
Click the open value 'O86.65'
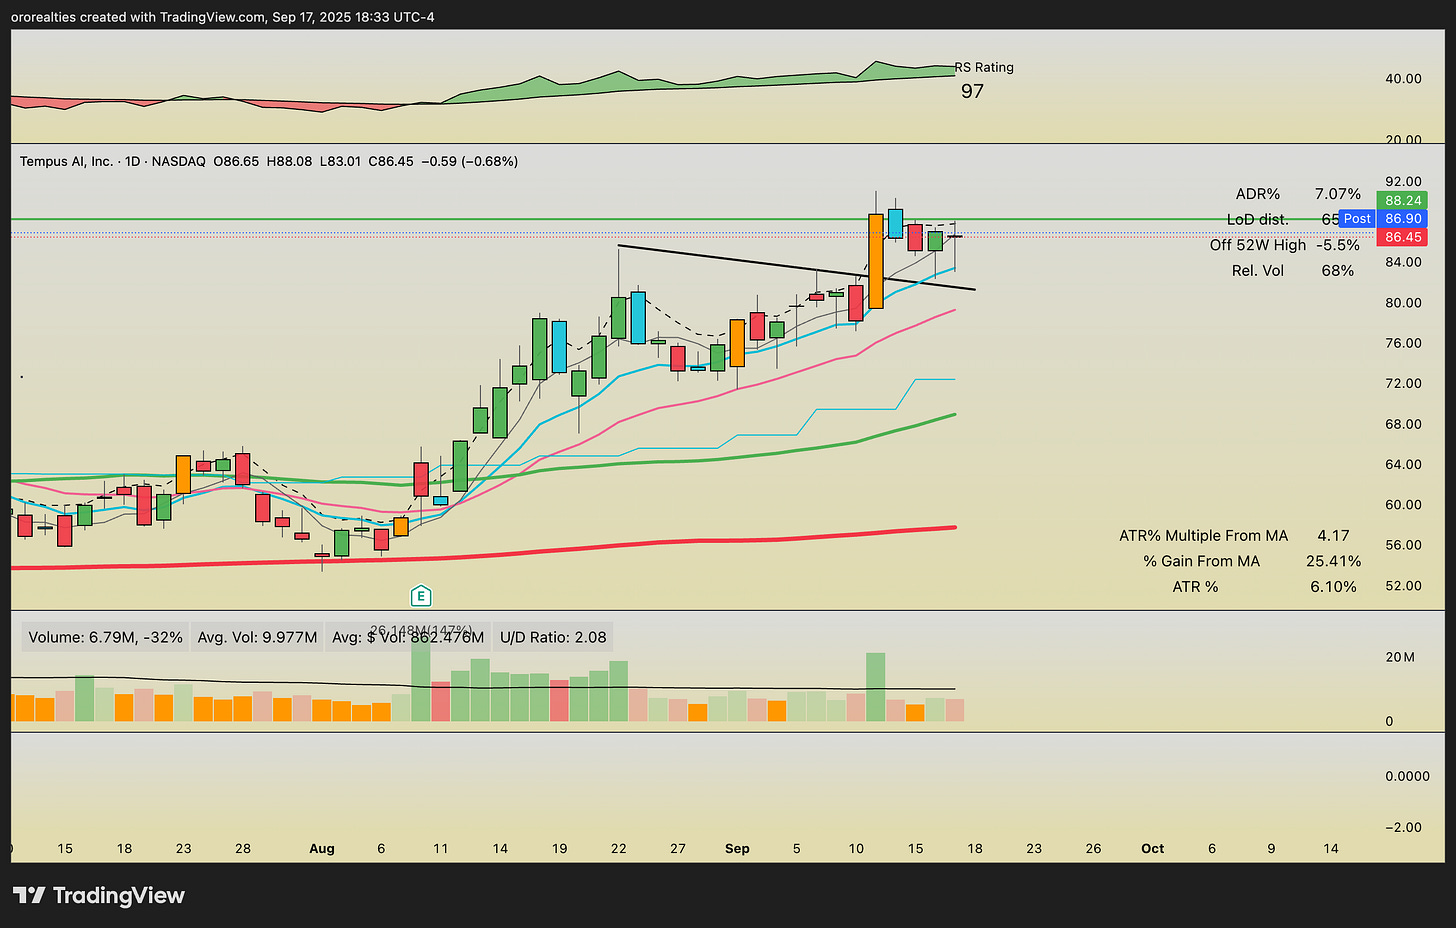236,161
